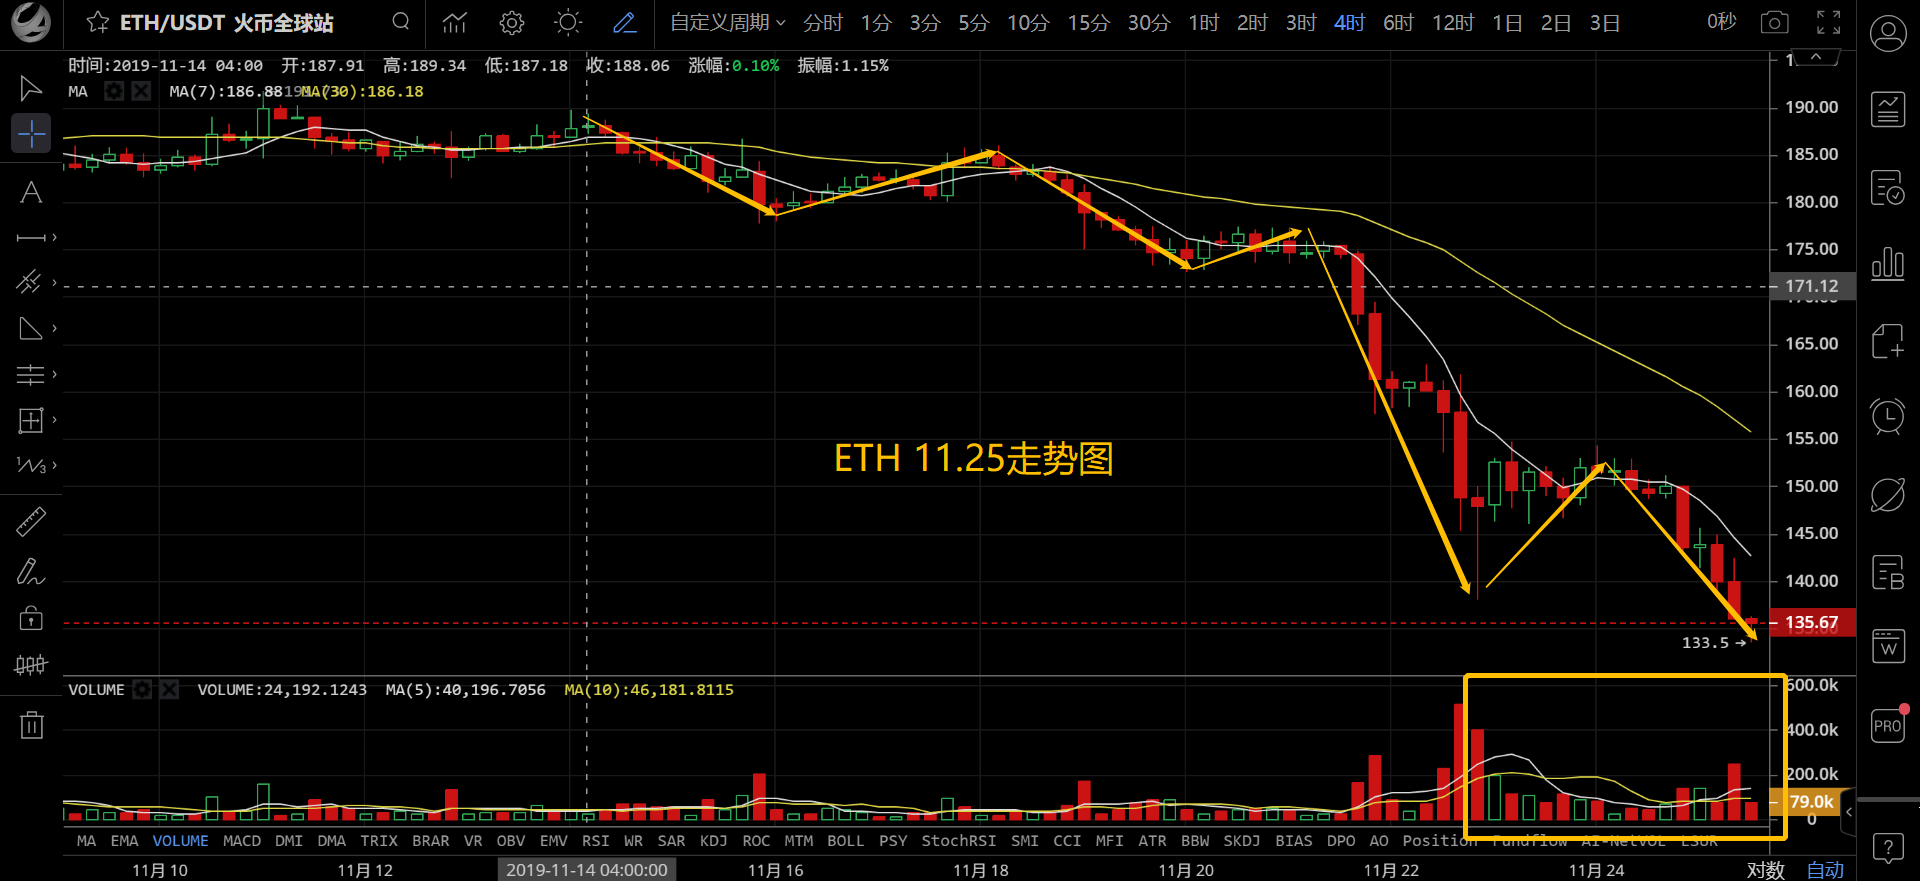Select the triangle shape drawing tool
Viewport: 1920px width, 881px height.
(x=30, y=328)
